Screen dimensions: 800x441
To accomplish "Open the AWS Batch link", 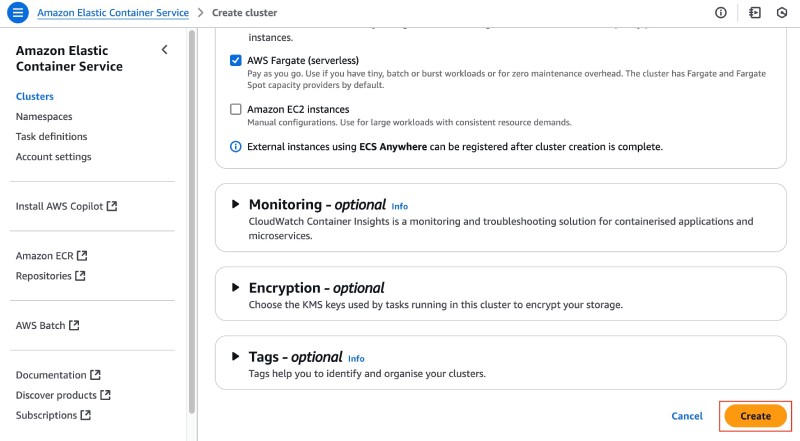I will tap(40, 326).
